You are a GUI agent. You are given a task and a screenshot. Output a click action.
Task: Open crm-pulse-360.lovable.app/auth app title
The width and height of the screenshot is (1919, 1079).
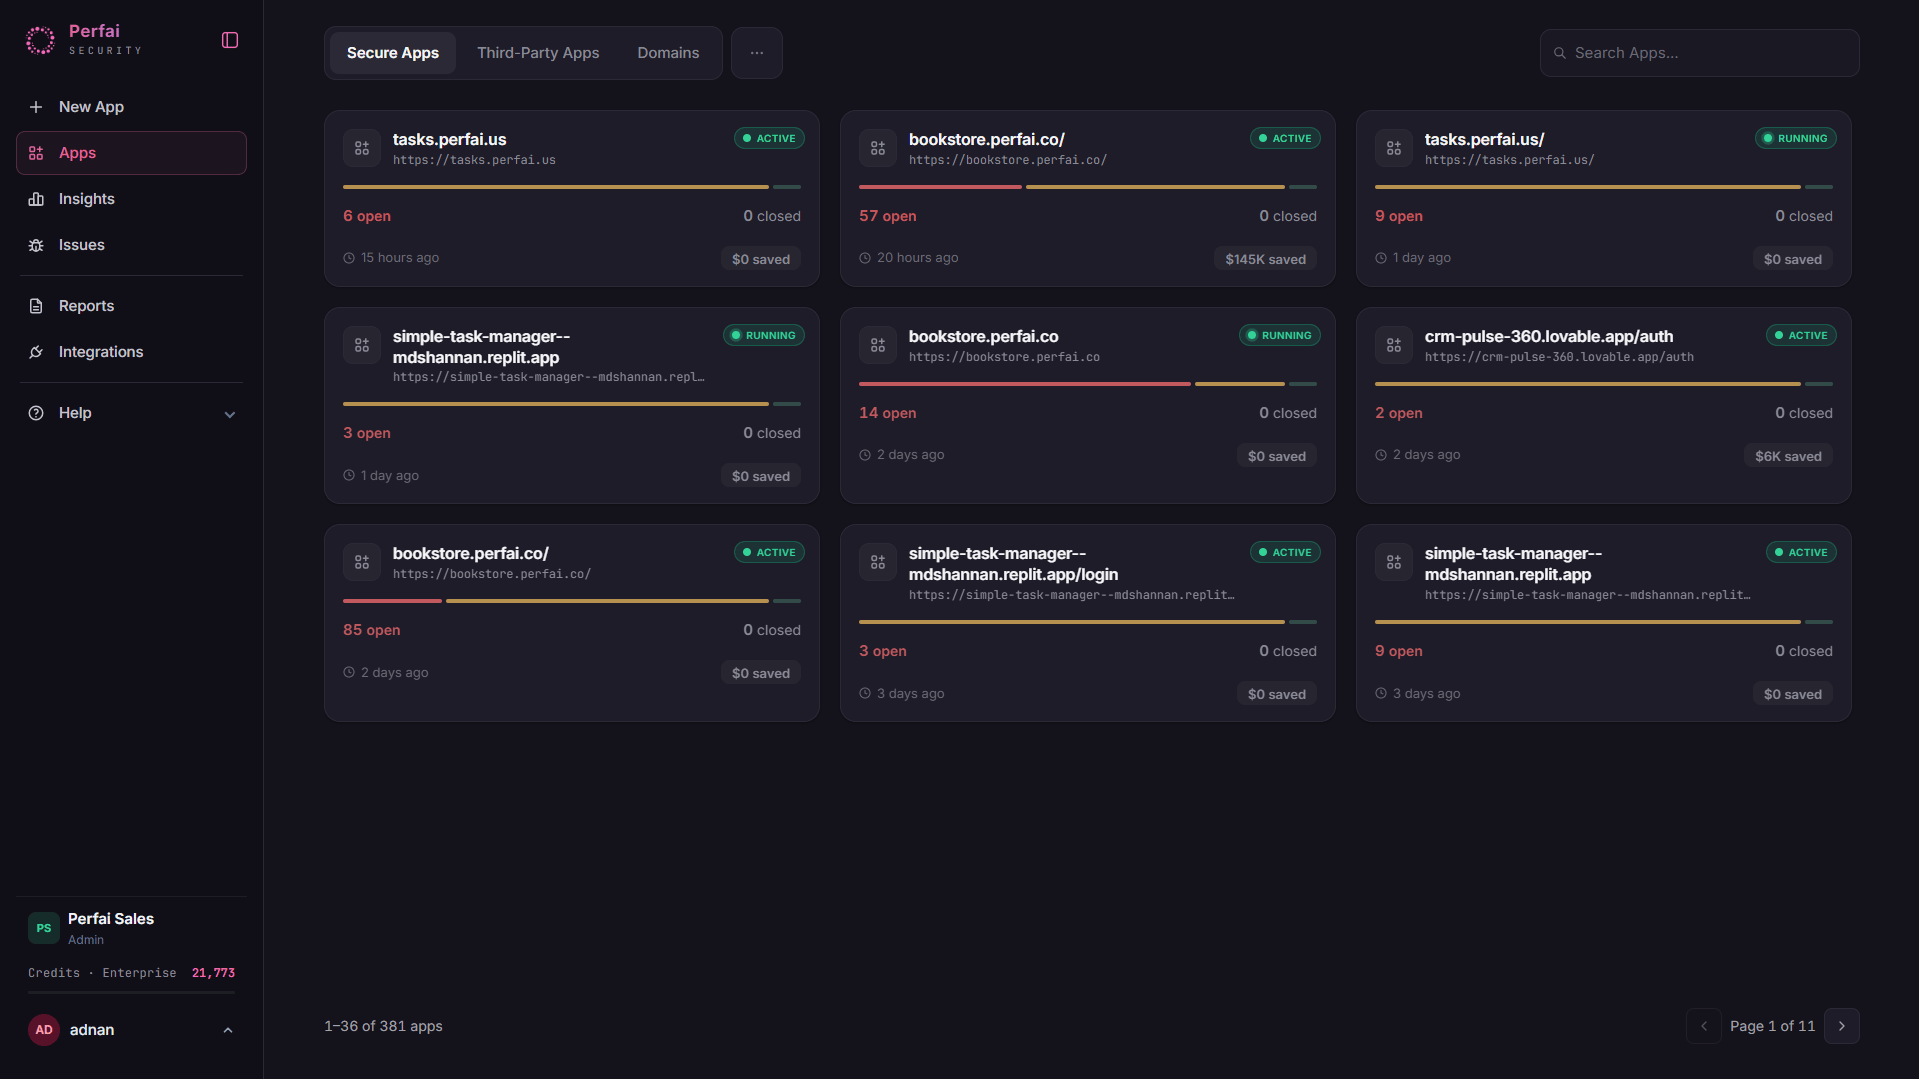(1548, 336)
